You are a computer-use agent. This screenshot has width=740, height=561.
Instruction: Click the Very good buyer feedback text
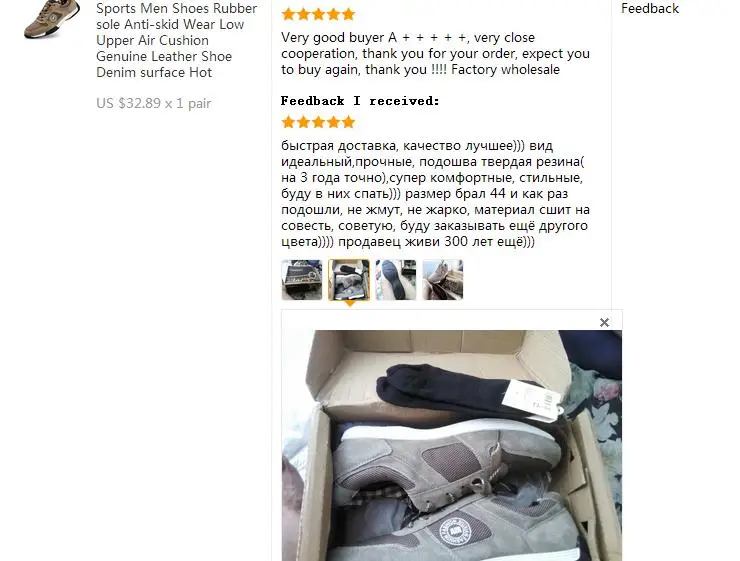[x=435, y=53]
